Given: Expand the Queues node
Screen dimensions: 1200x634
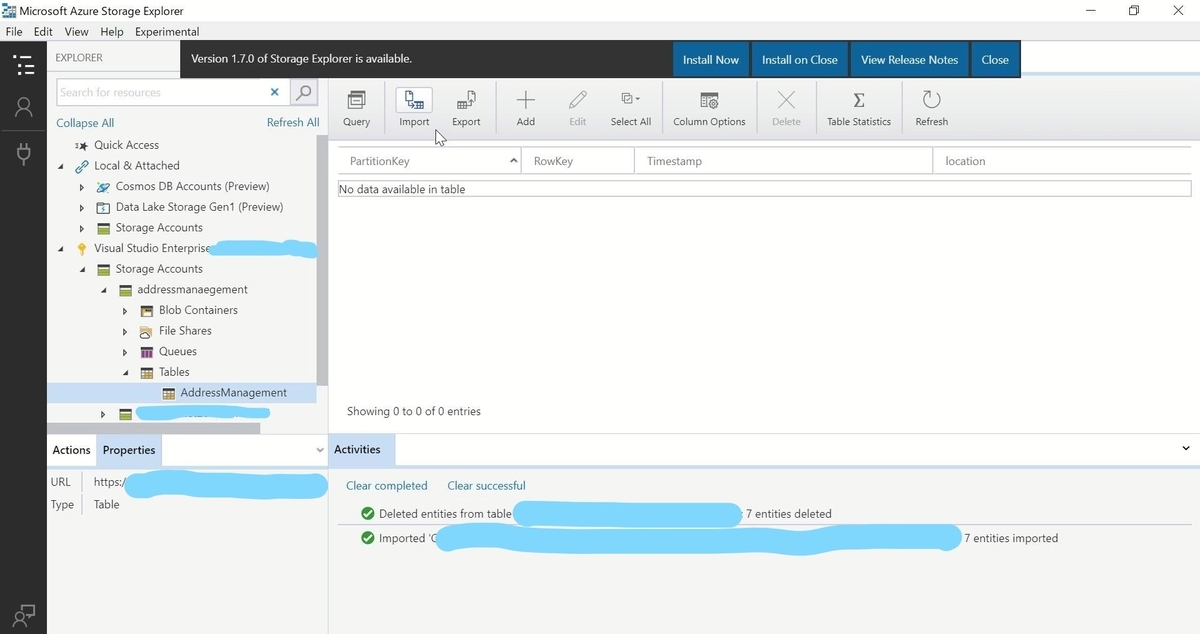Looking at the screenshot, I should [125, 352].
